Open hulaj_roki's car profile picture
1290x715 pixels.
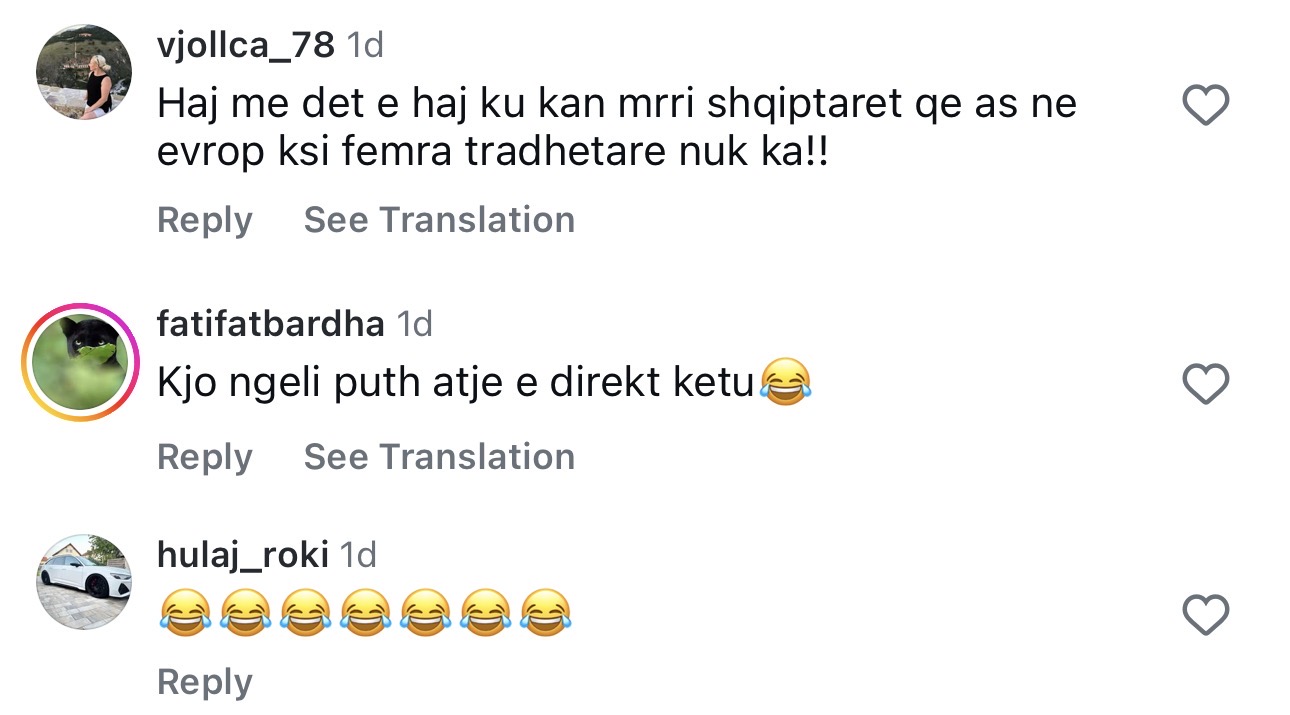[x=84, y=581]
